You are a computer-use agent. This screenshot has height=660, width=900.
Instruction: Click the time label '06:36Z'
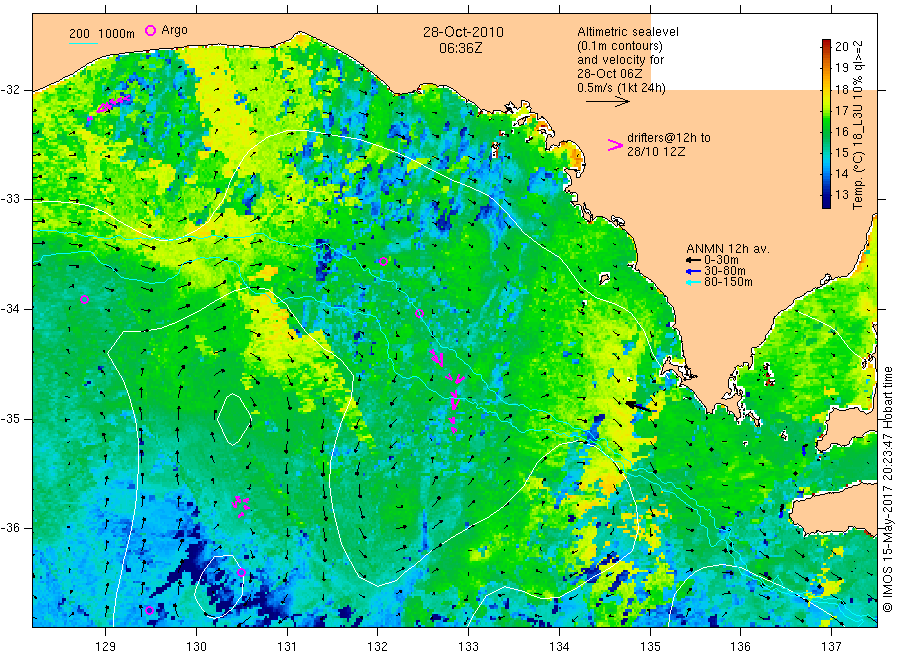(x=460, y=48)
